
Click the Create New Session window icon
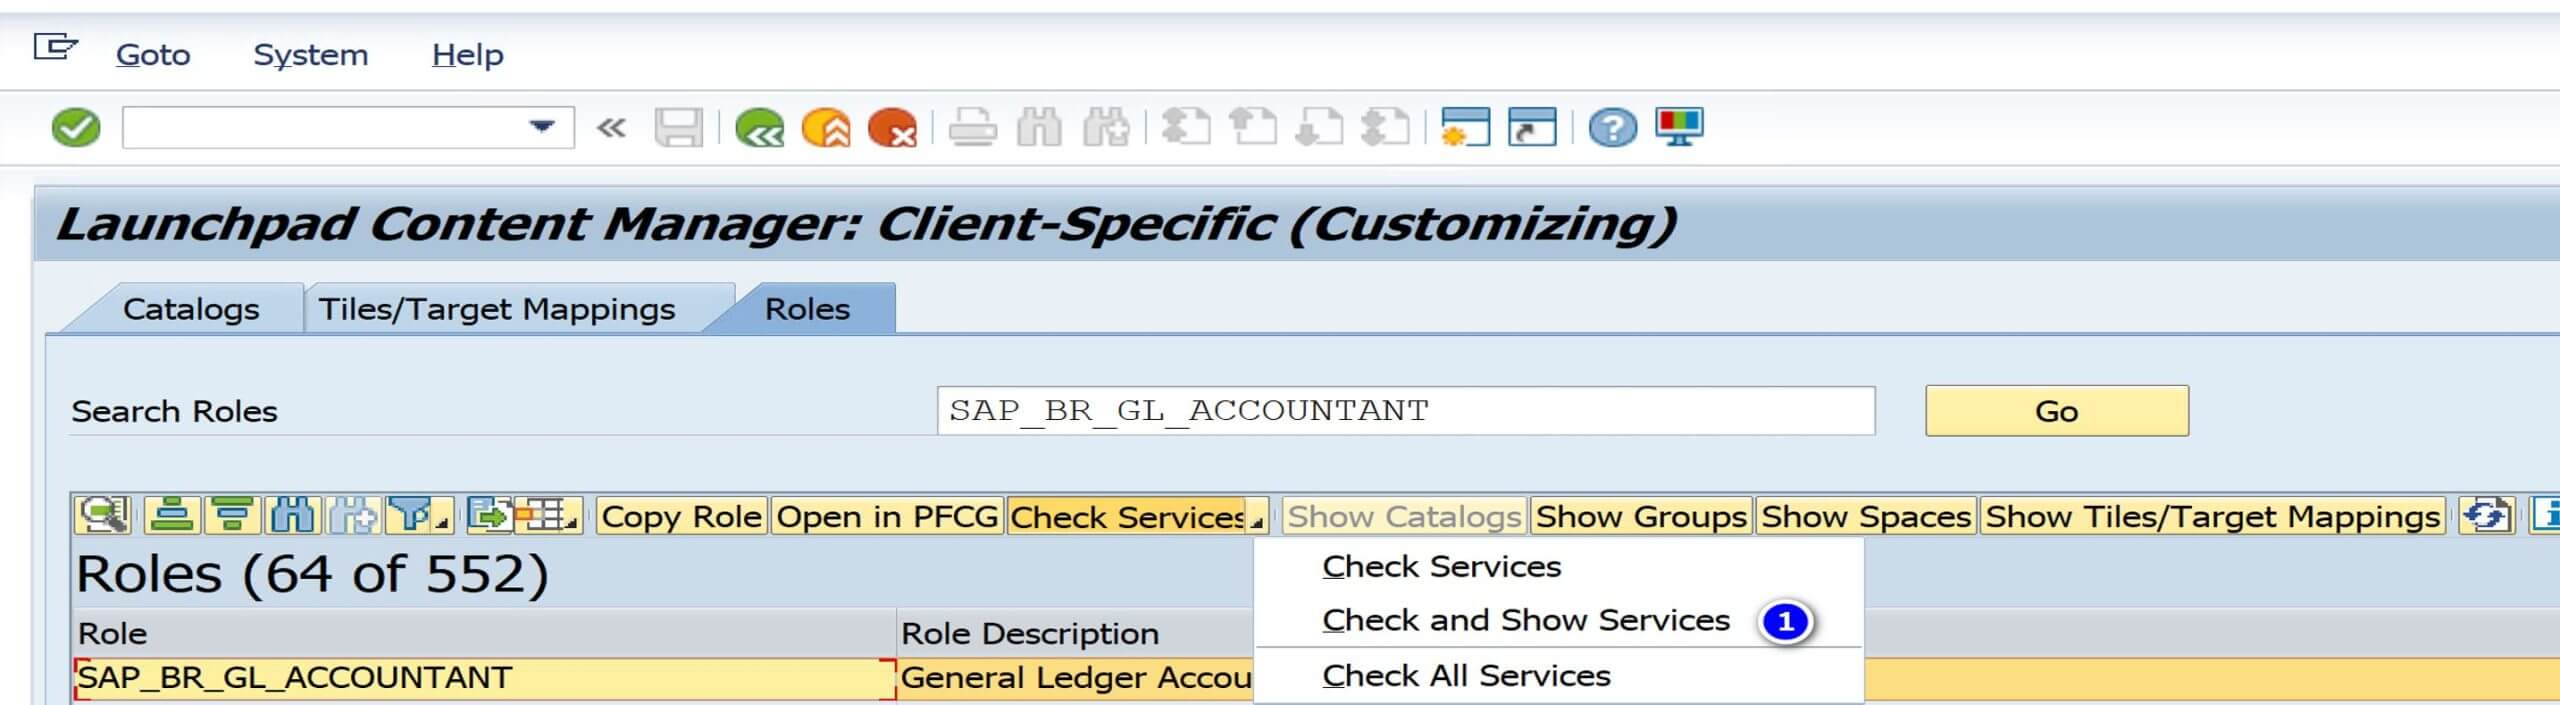[1465, 128]
